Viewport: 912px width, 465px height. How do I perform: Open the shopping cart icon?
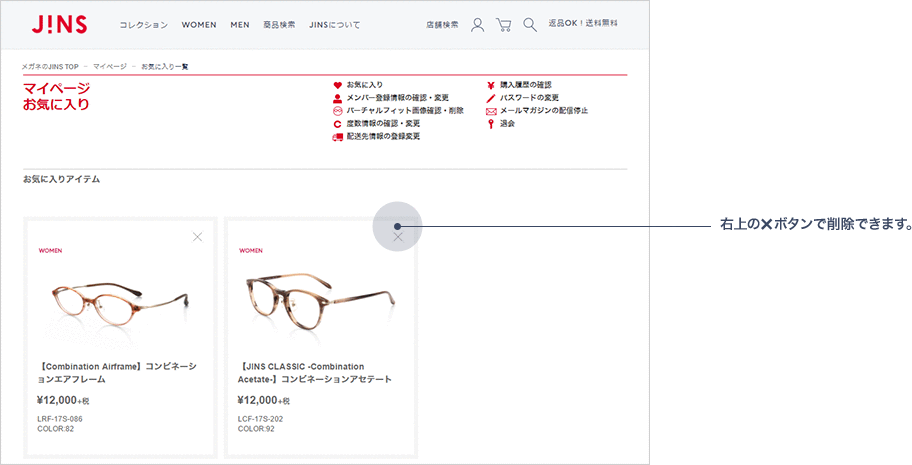click(x=504, y=24)
